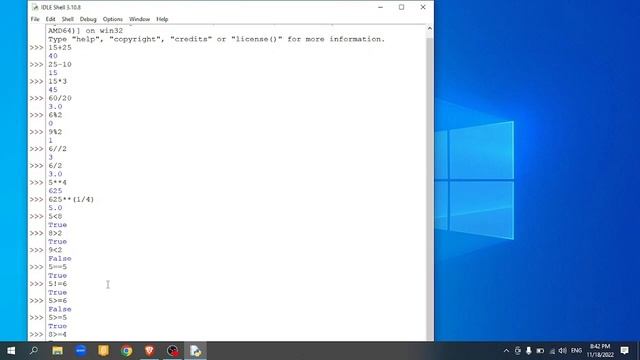Click the line '25-10'
Image resolution: width=640 pixels, height=360 pixels.
point(60,64)
